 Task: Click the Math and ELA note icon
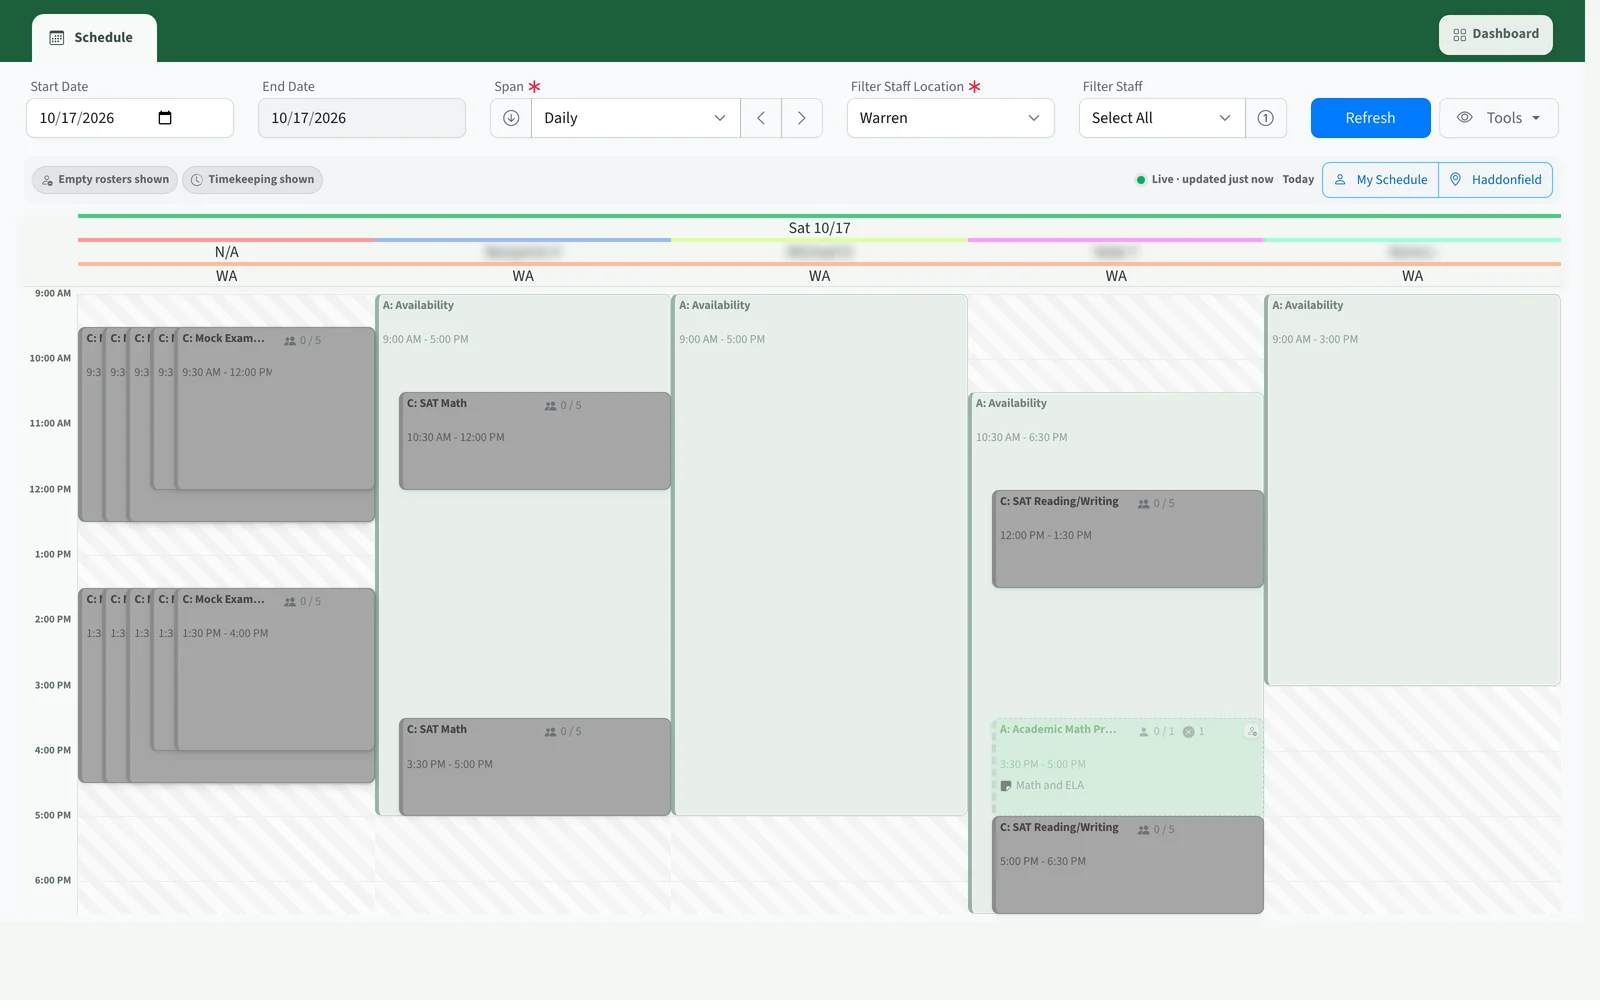point(1006,786)
